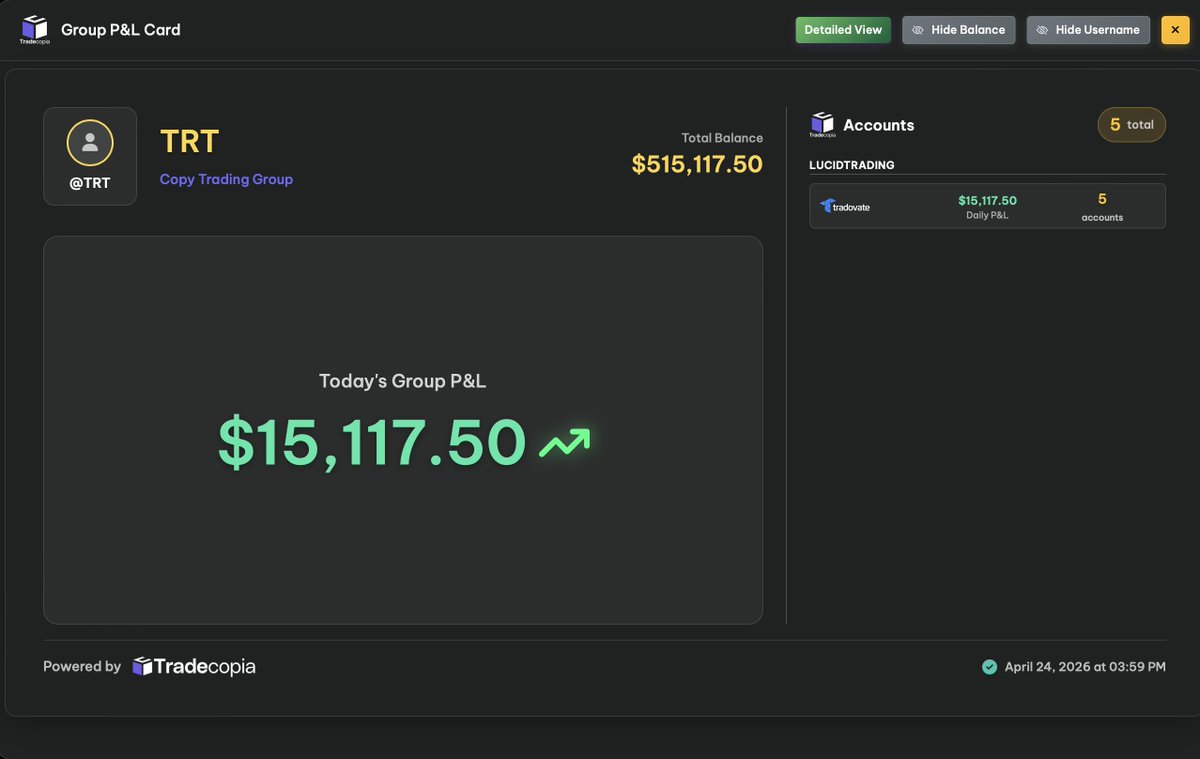Click the Group P&L Card title
Viewport: 1200px width, 759px height.
pyautogui.click(x=121, y=30)
